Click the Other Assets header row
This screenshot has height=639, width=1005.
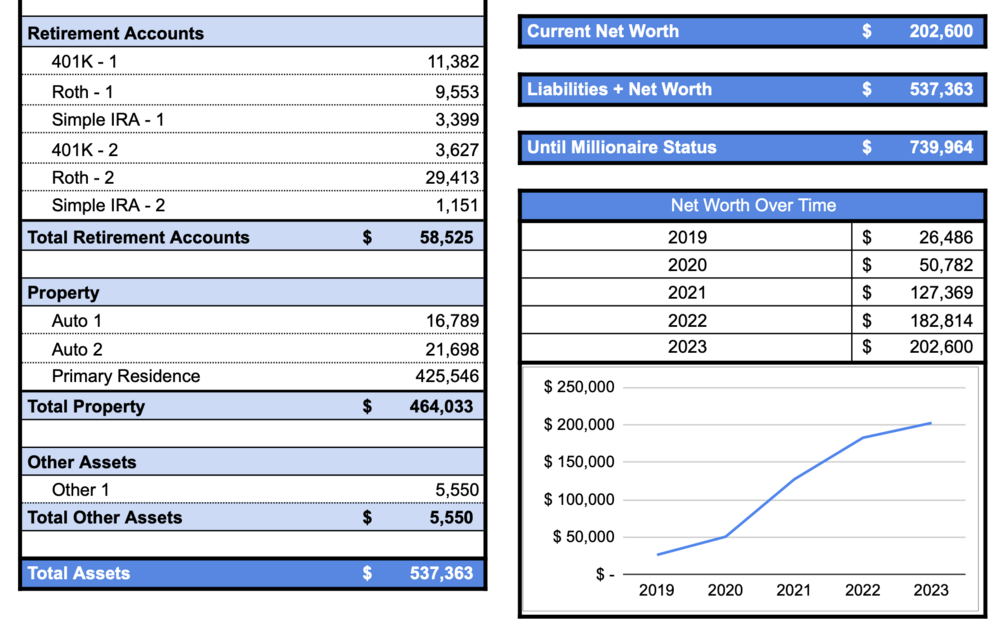tap(253, 462)
